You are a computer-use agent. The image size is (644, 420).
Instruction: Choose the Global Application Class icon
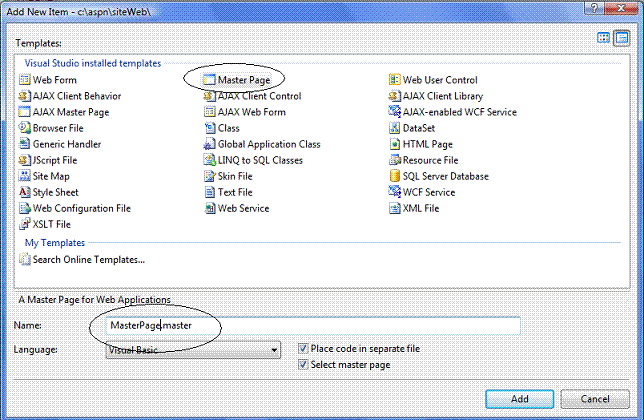point(209,144)
